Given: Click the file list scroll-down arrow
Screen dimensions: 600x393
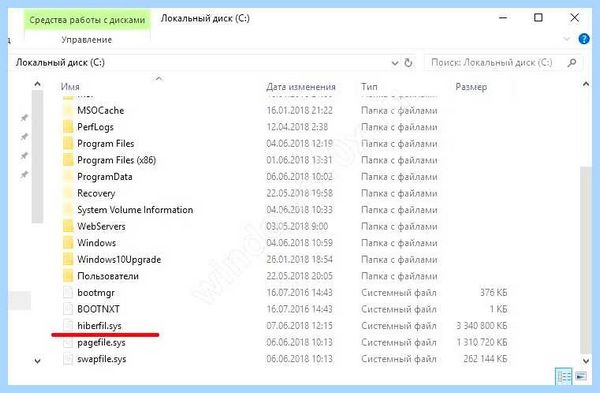Looking at the screenshot, I should [586, 361].
